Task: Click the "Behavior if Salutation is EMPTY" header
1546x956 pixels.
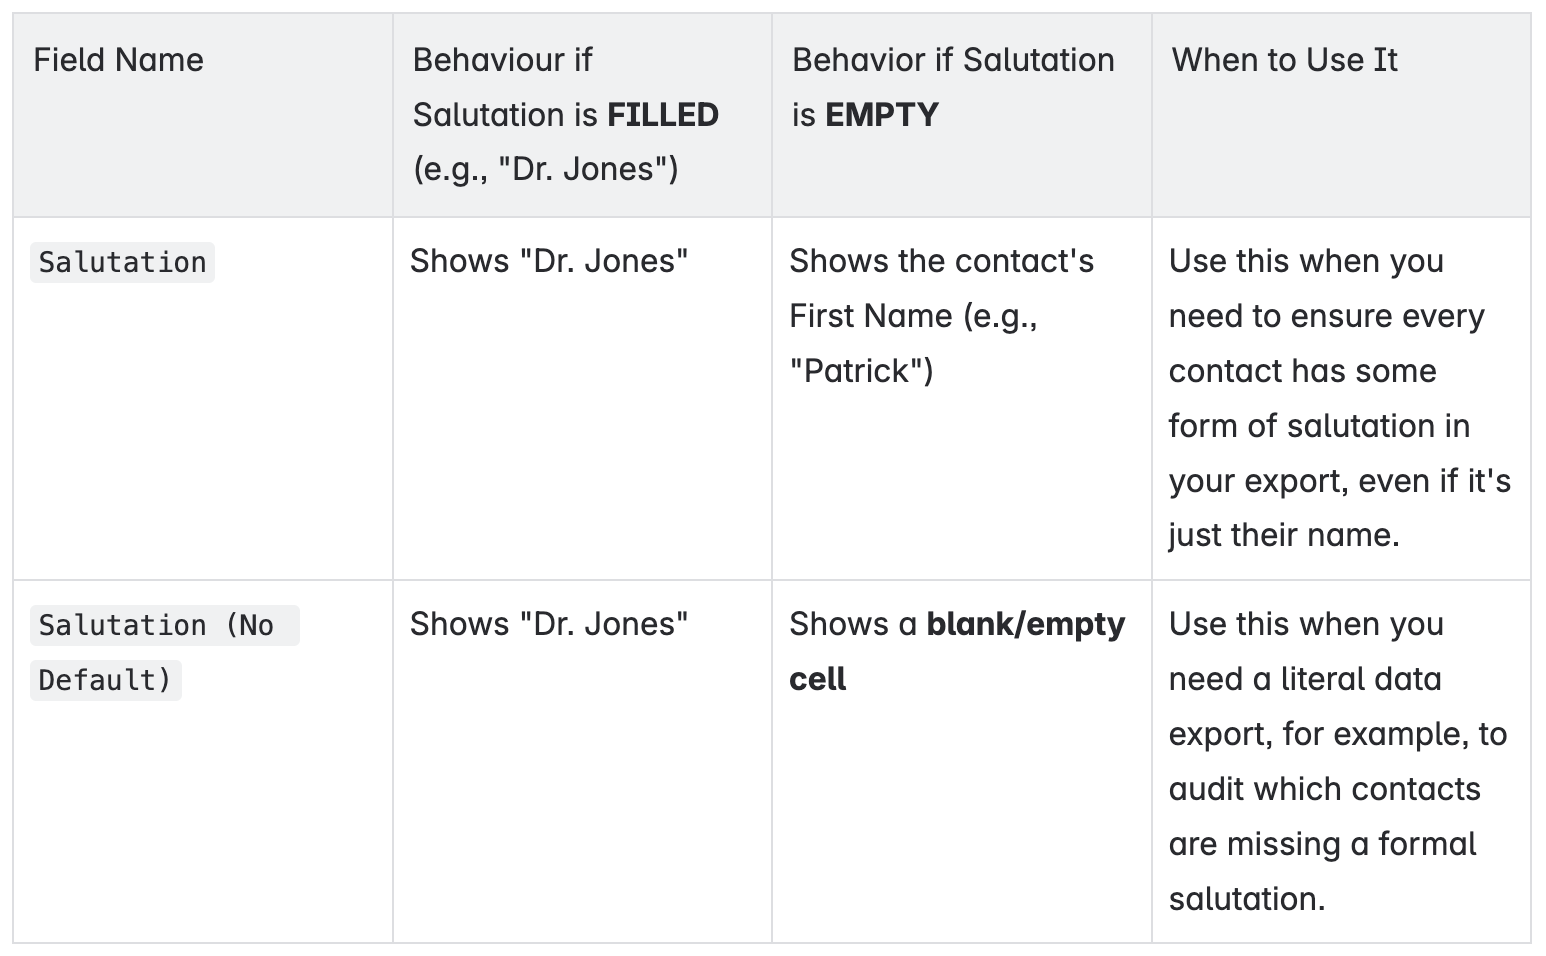Action: [x=952, y=87]
